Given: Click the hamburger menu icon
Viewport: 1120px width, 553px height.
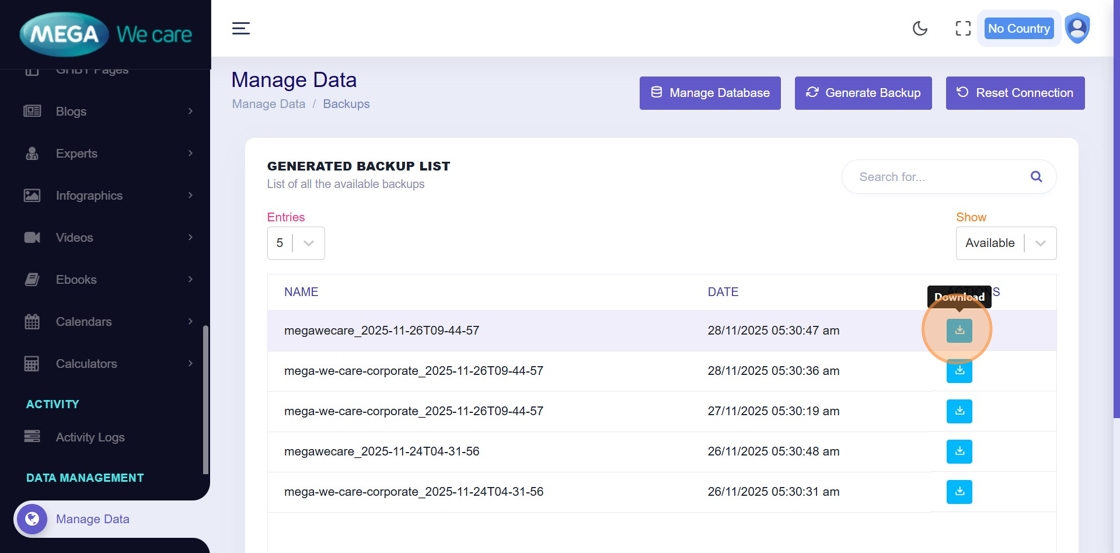Looking at the screenshot, I should [x=241, y=28].
